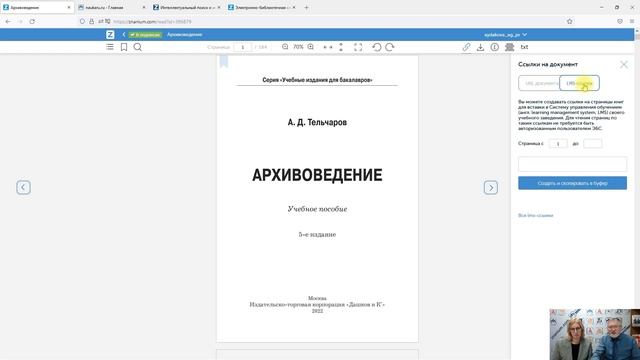
Task: Zoom in with the plus magnifier
Action: point(311,47)
